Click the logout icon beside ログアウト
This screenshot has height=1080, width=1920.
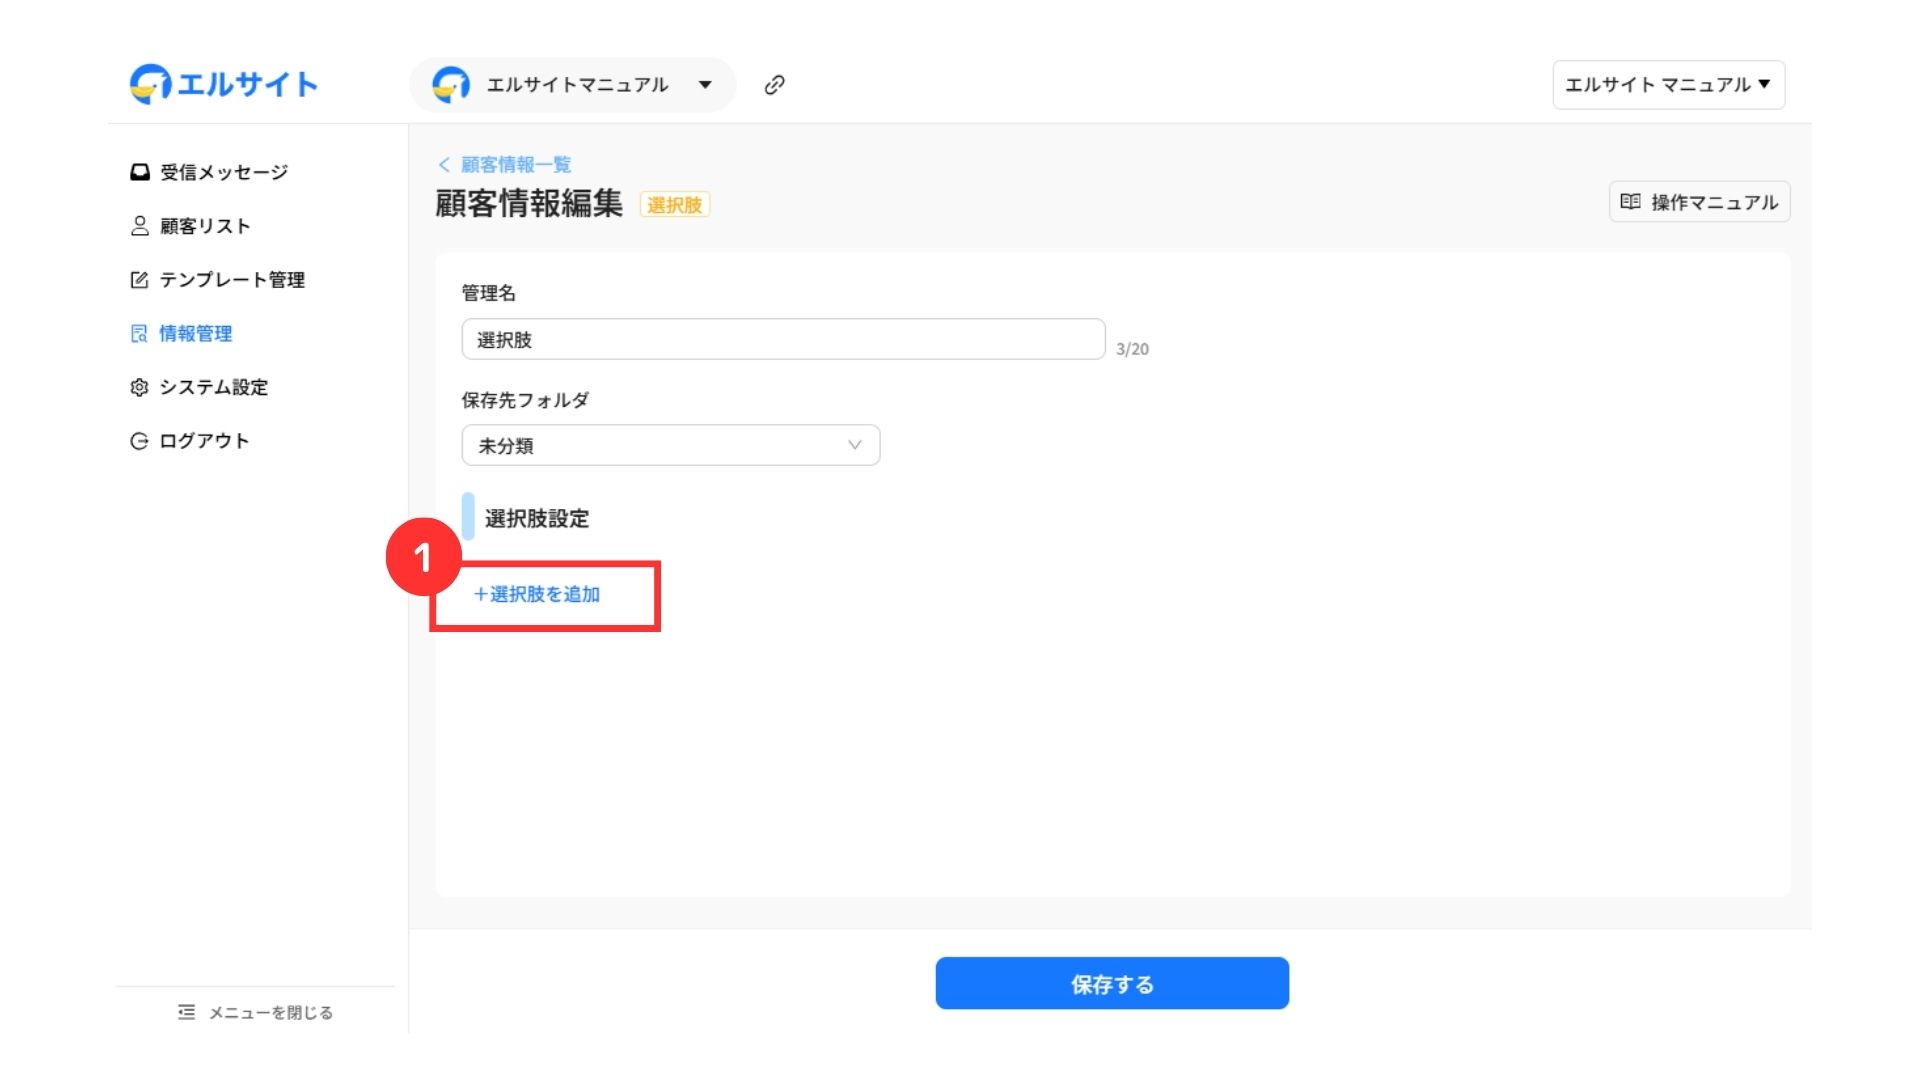pyautogui.click(x=139, y=441)
